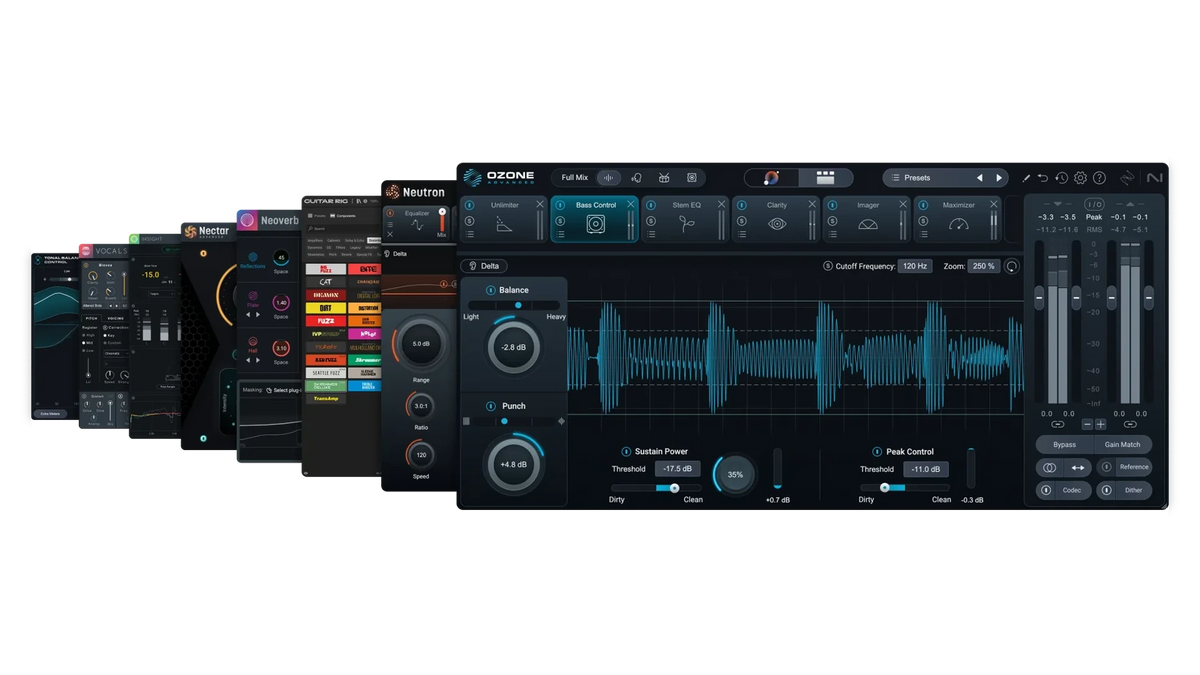This screenshot has width=1200, height=675.
Task: Click the Zoom 250 % field
Action: [983, 267]
